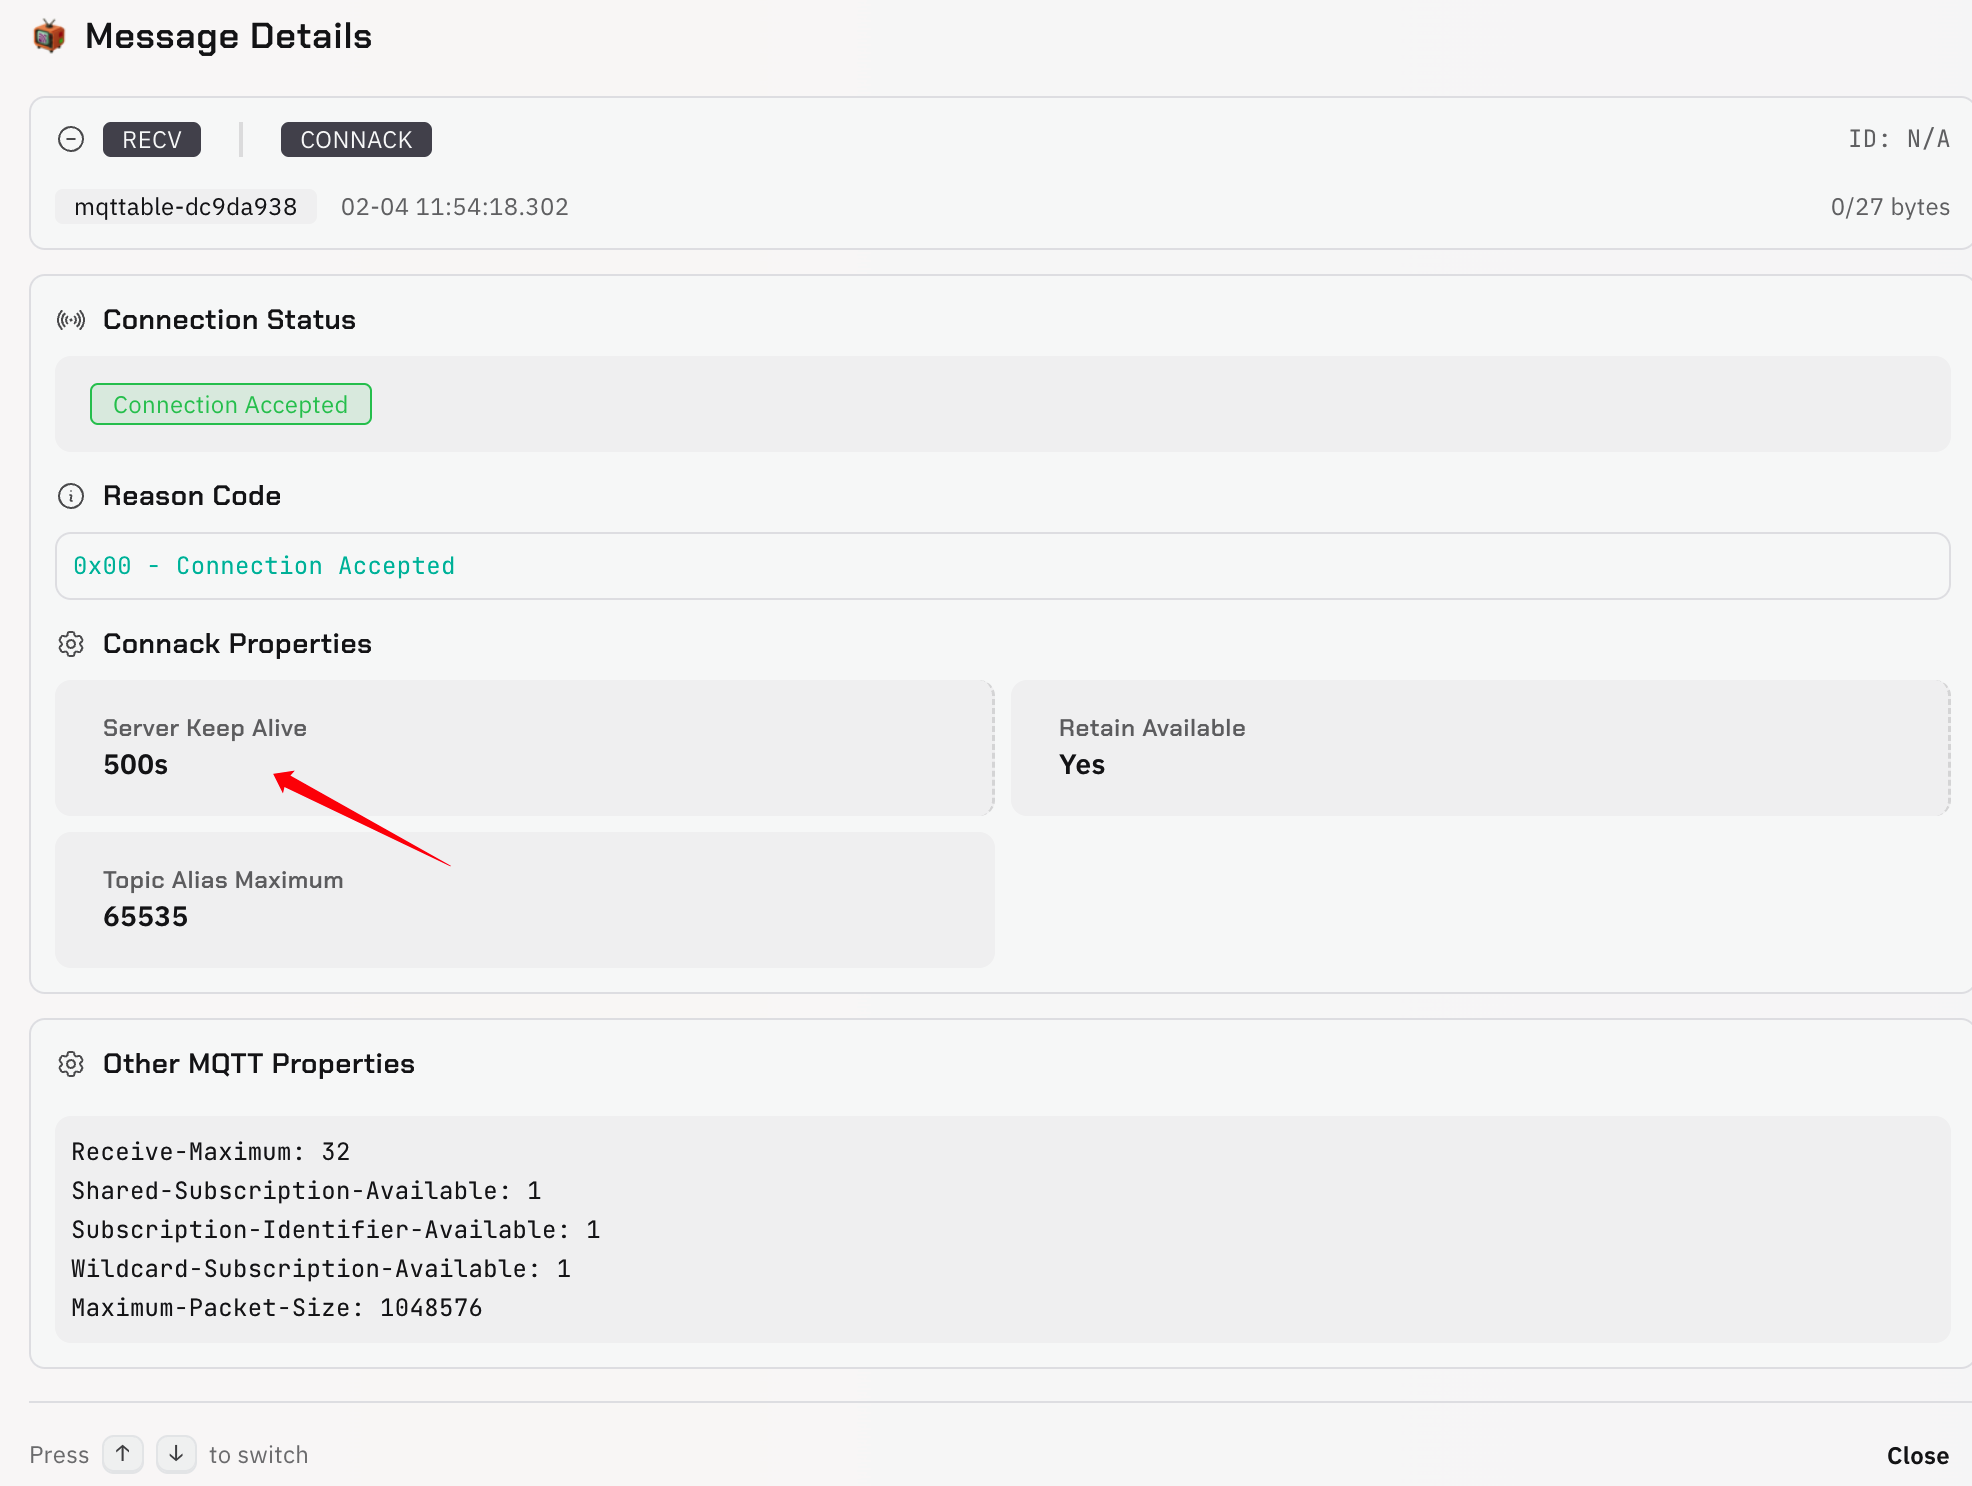Click the Receive-Maximum property line

point(211,1152)
